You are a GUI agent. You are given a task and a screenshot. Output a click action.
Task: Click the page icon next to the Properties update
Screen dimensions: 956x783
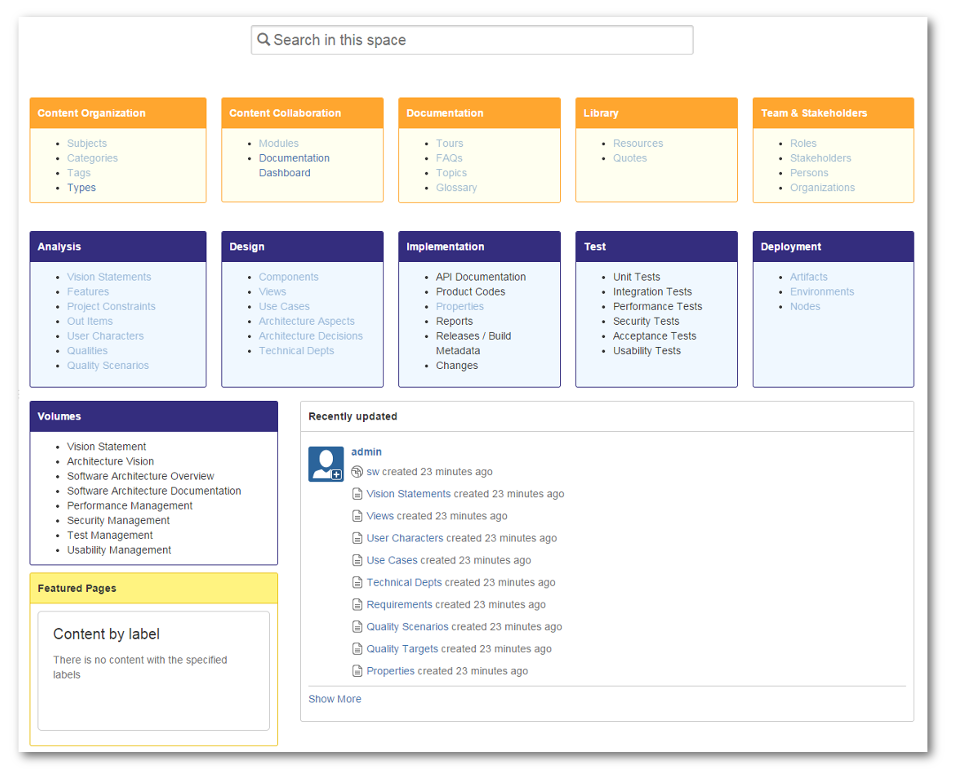click(x=358, y=671)
